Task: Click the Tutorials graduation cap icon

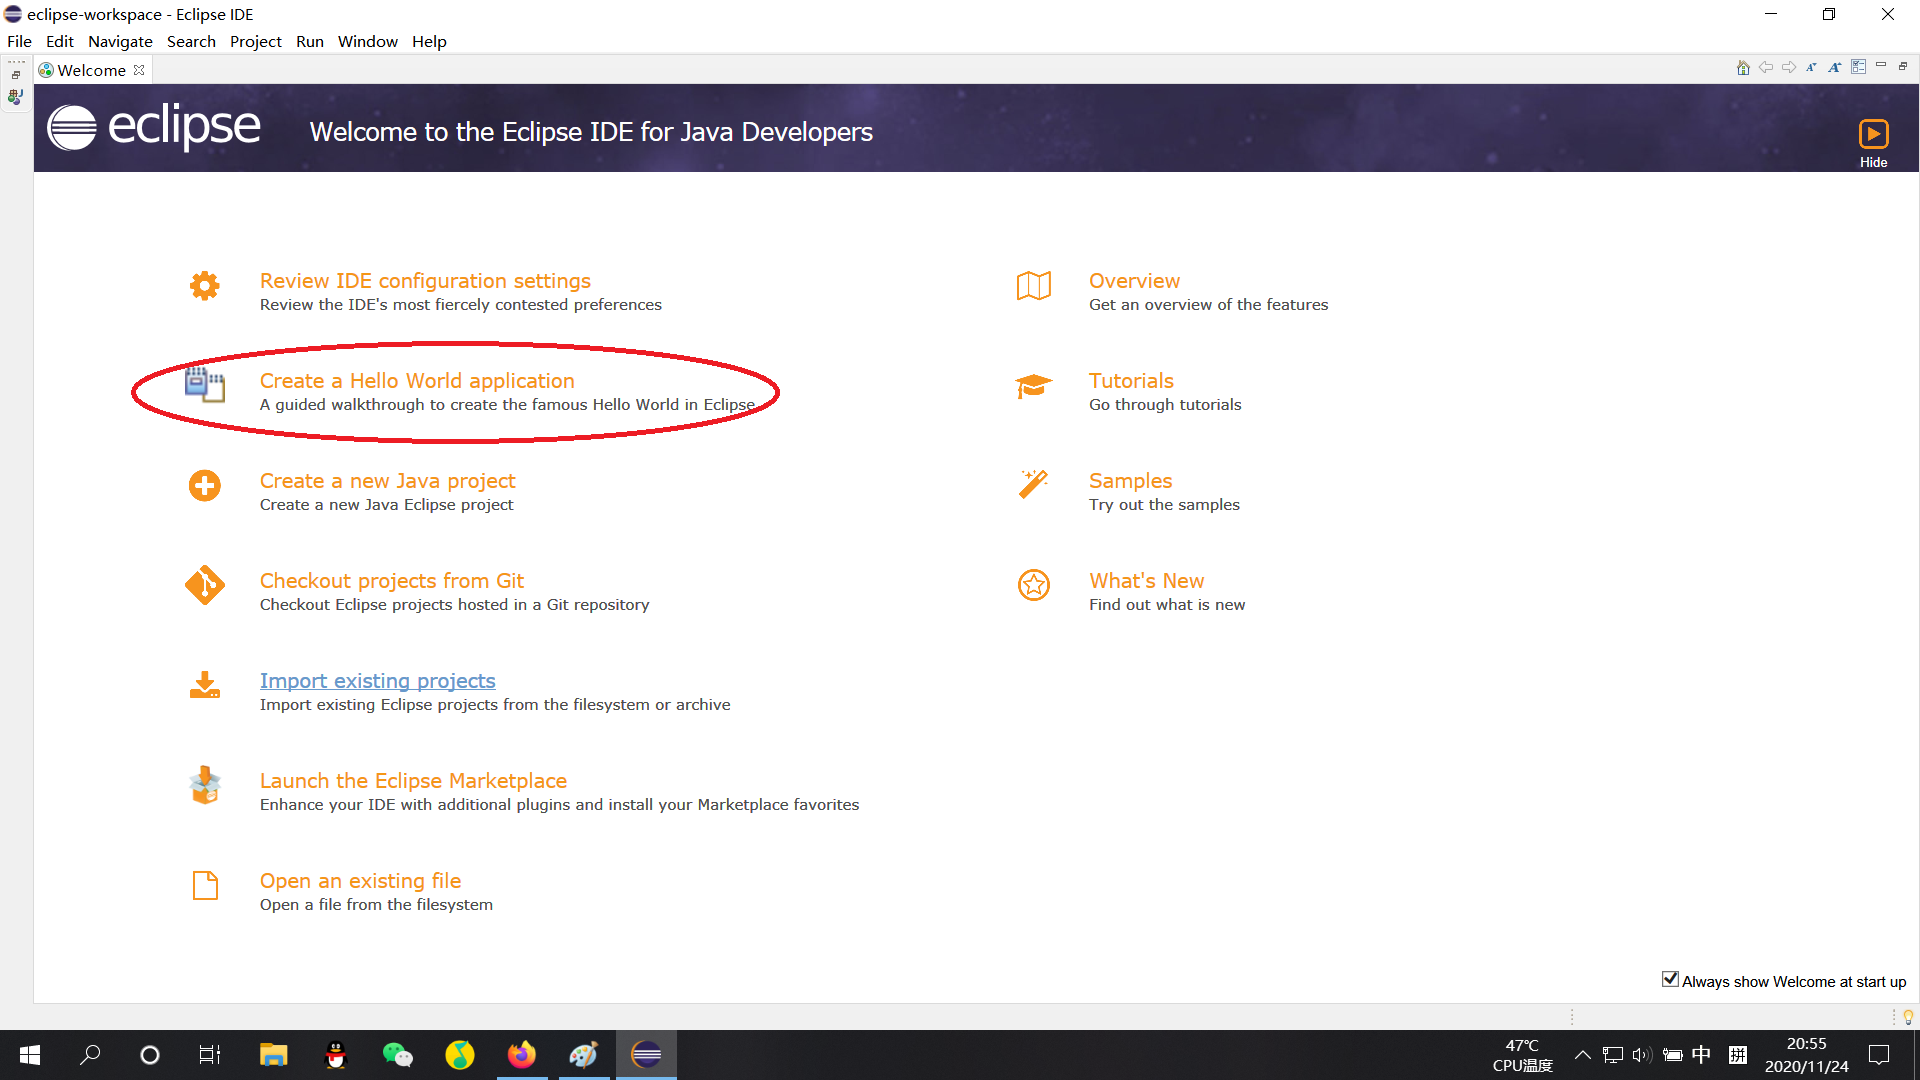Action: pos(1033,386)
